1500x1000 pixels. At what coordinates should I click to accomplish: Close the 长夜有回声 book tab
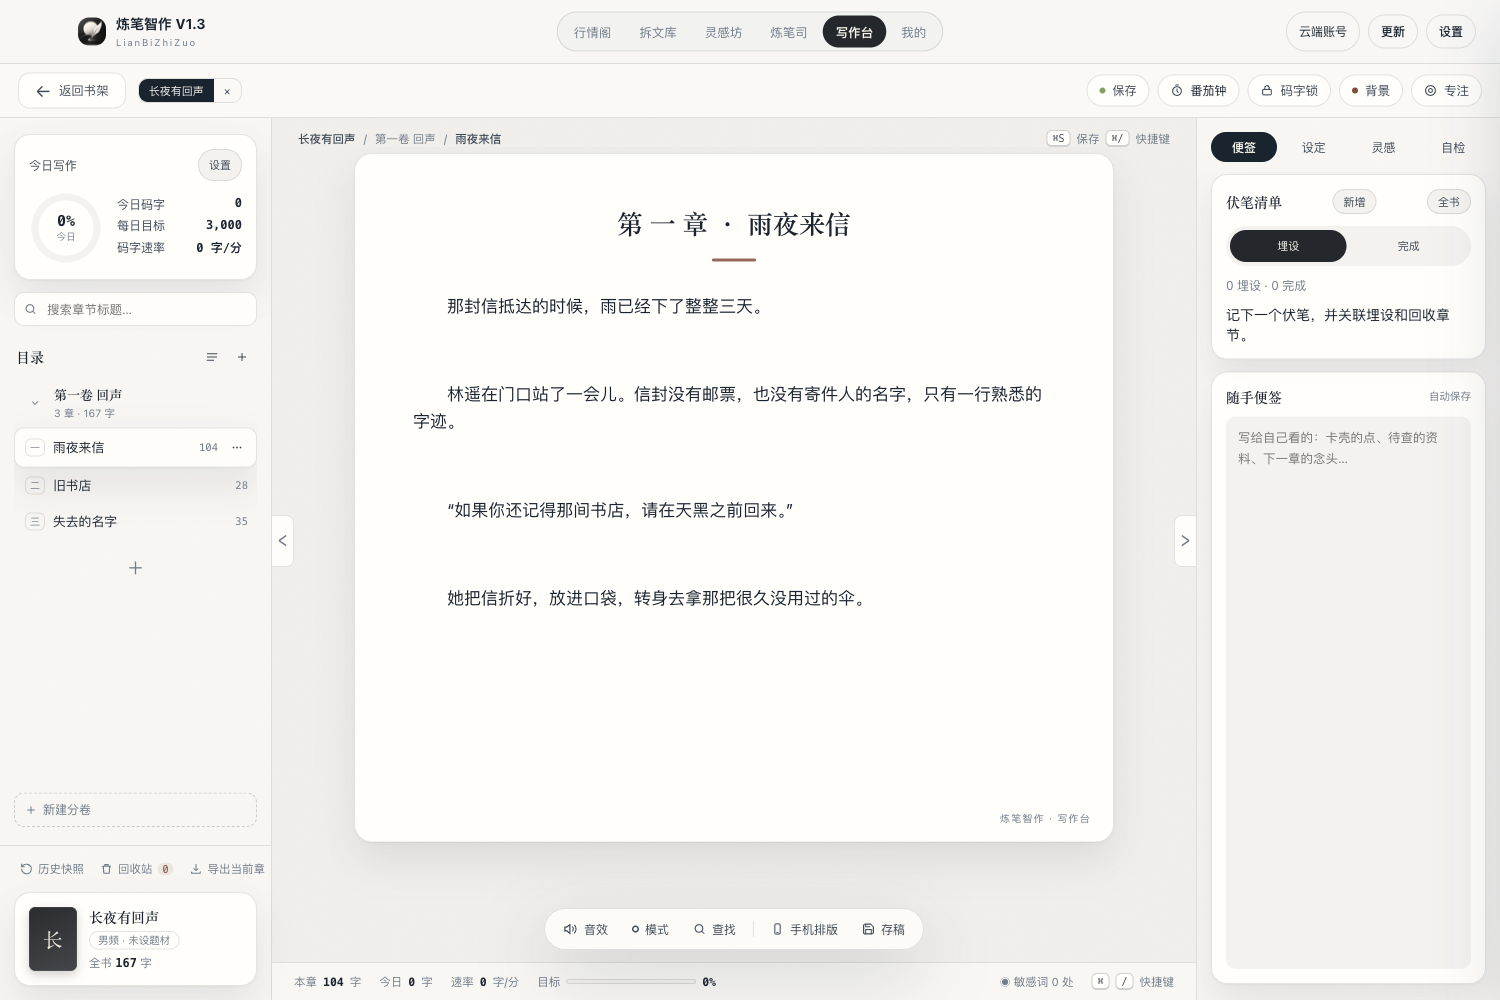[x=227, y=91]
